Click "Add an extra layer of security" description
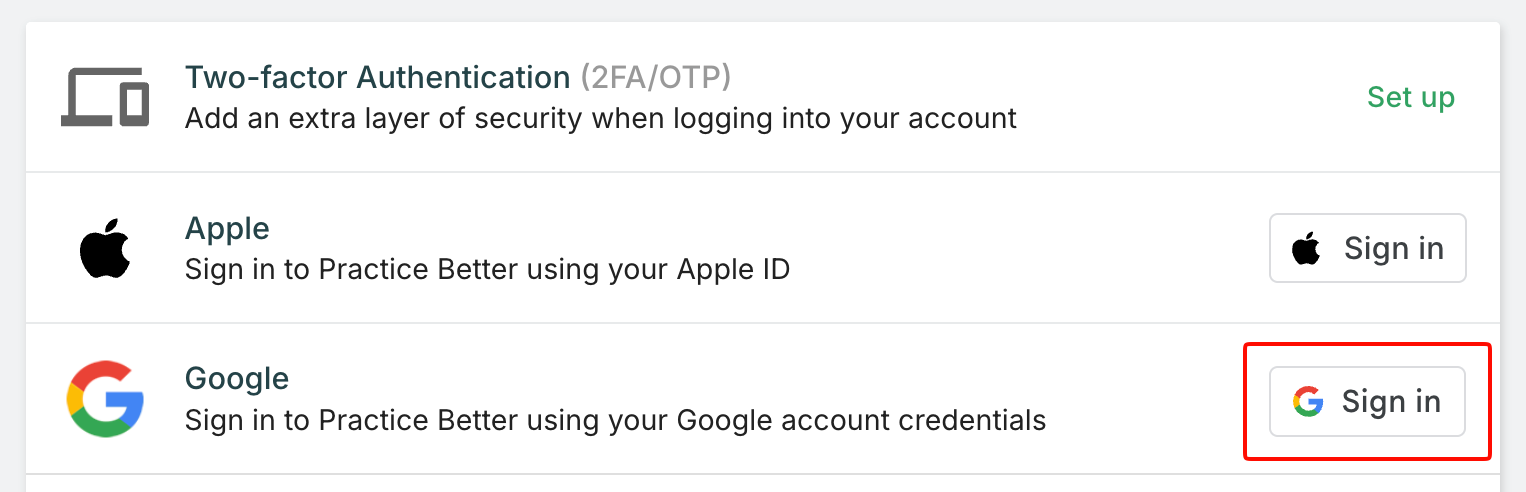 coord(600,119)
